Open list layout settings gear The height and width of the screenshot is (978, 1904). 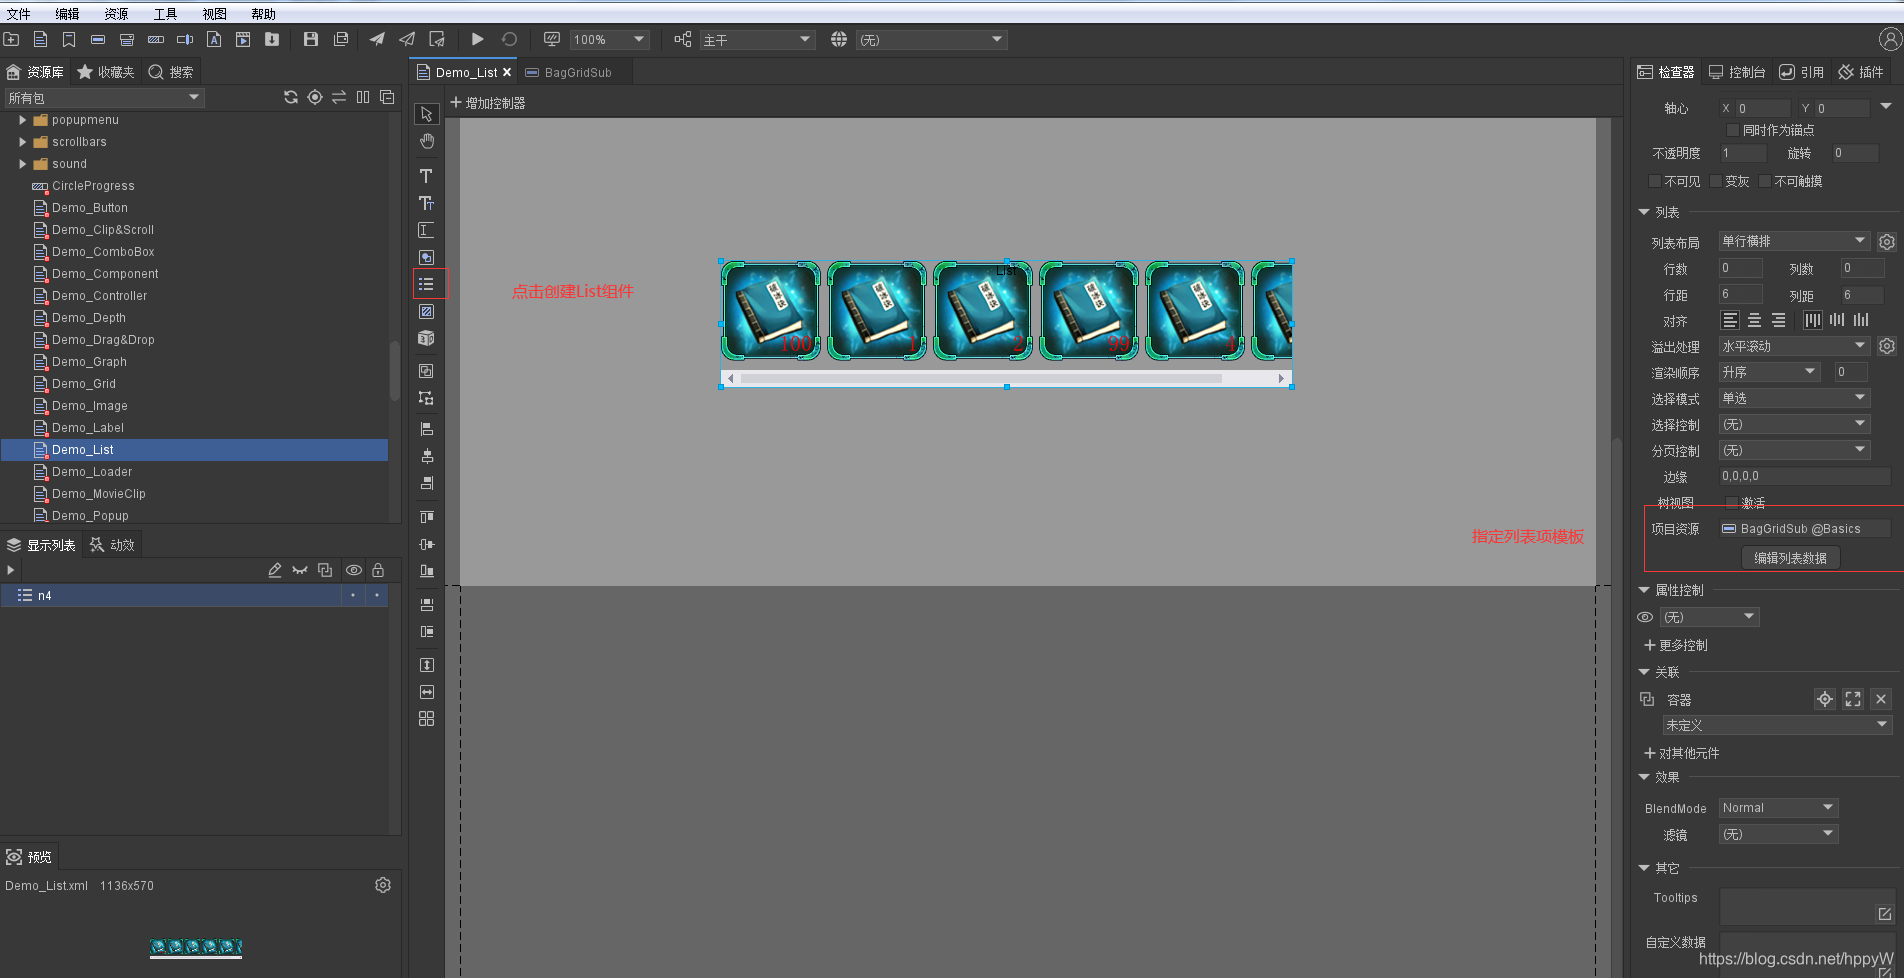click(x=1887, y=242)
